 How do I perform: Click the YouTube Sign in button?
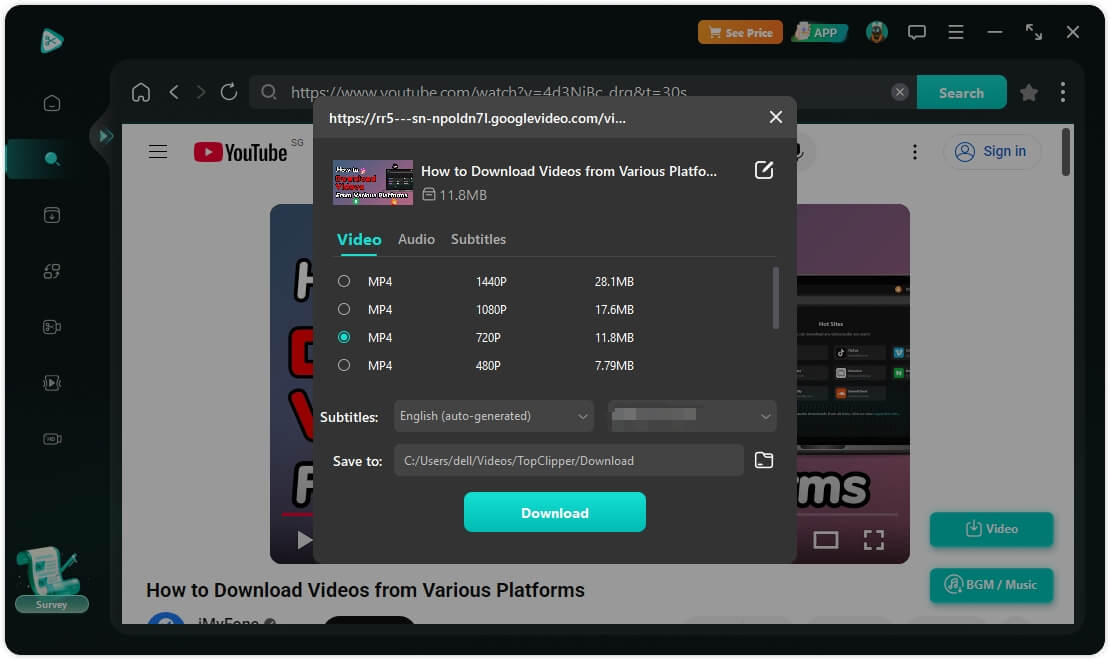pyautogui.click(x=991, y=152)
